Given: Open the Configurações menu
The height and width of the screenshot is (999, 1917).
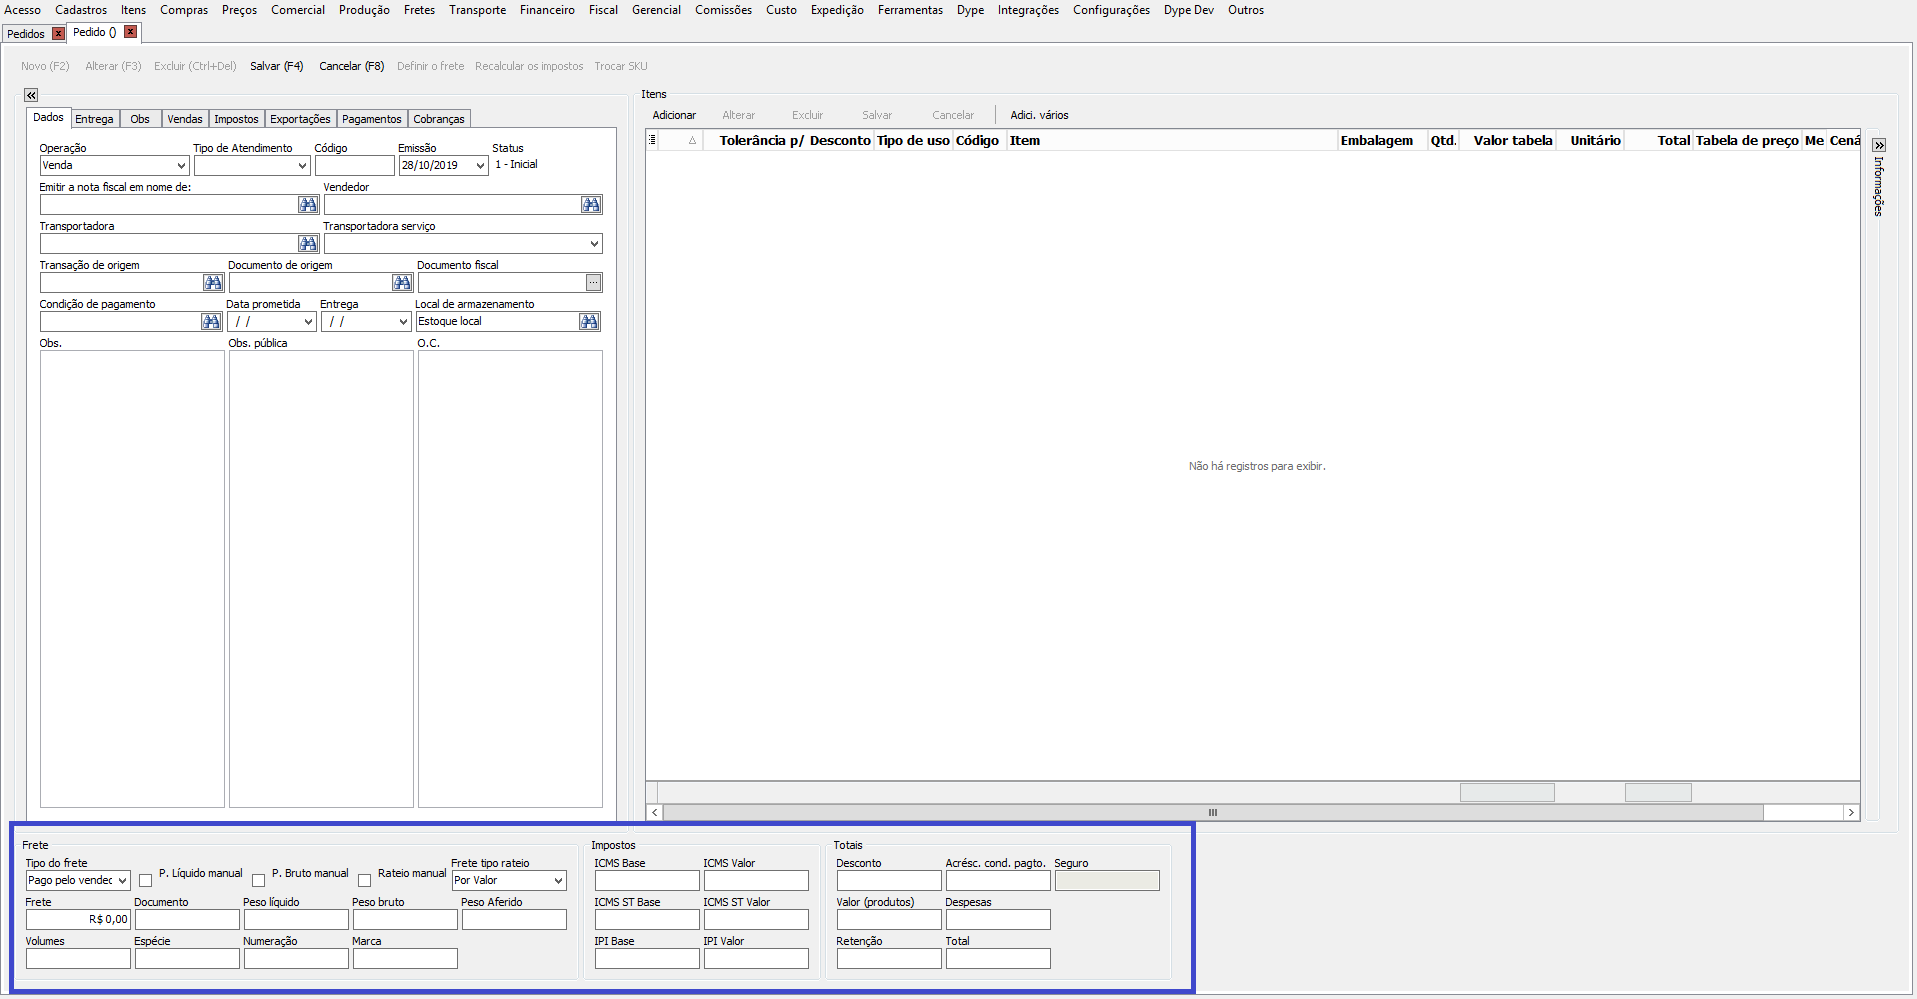Looking at the screenshot, I should click(1111, 10).
